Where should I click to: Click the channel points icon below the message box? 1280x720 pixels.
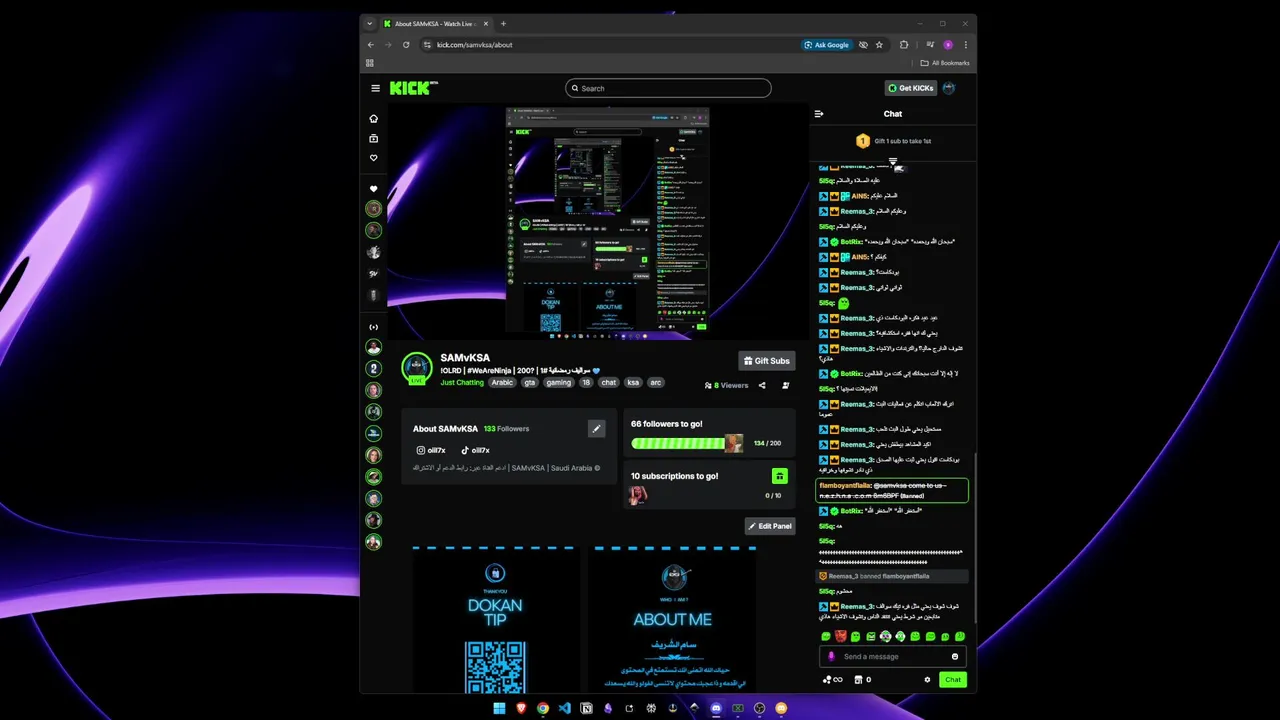click(832, 680)
